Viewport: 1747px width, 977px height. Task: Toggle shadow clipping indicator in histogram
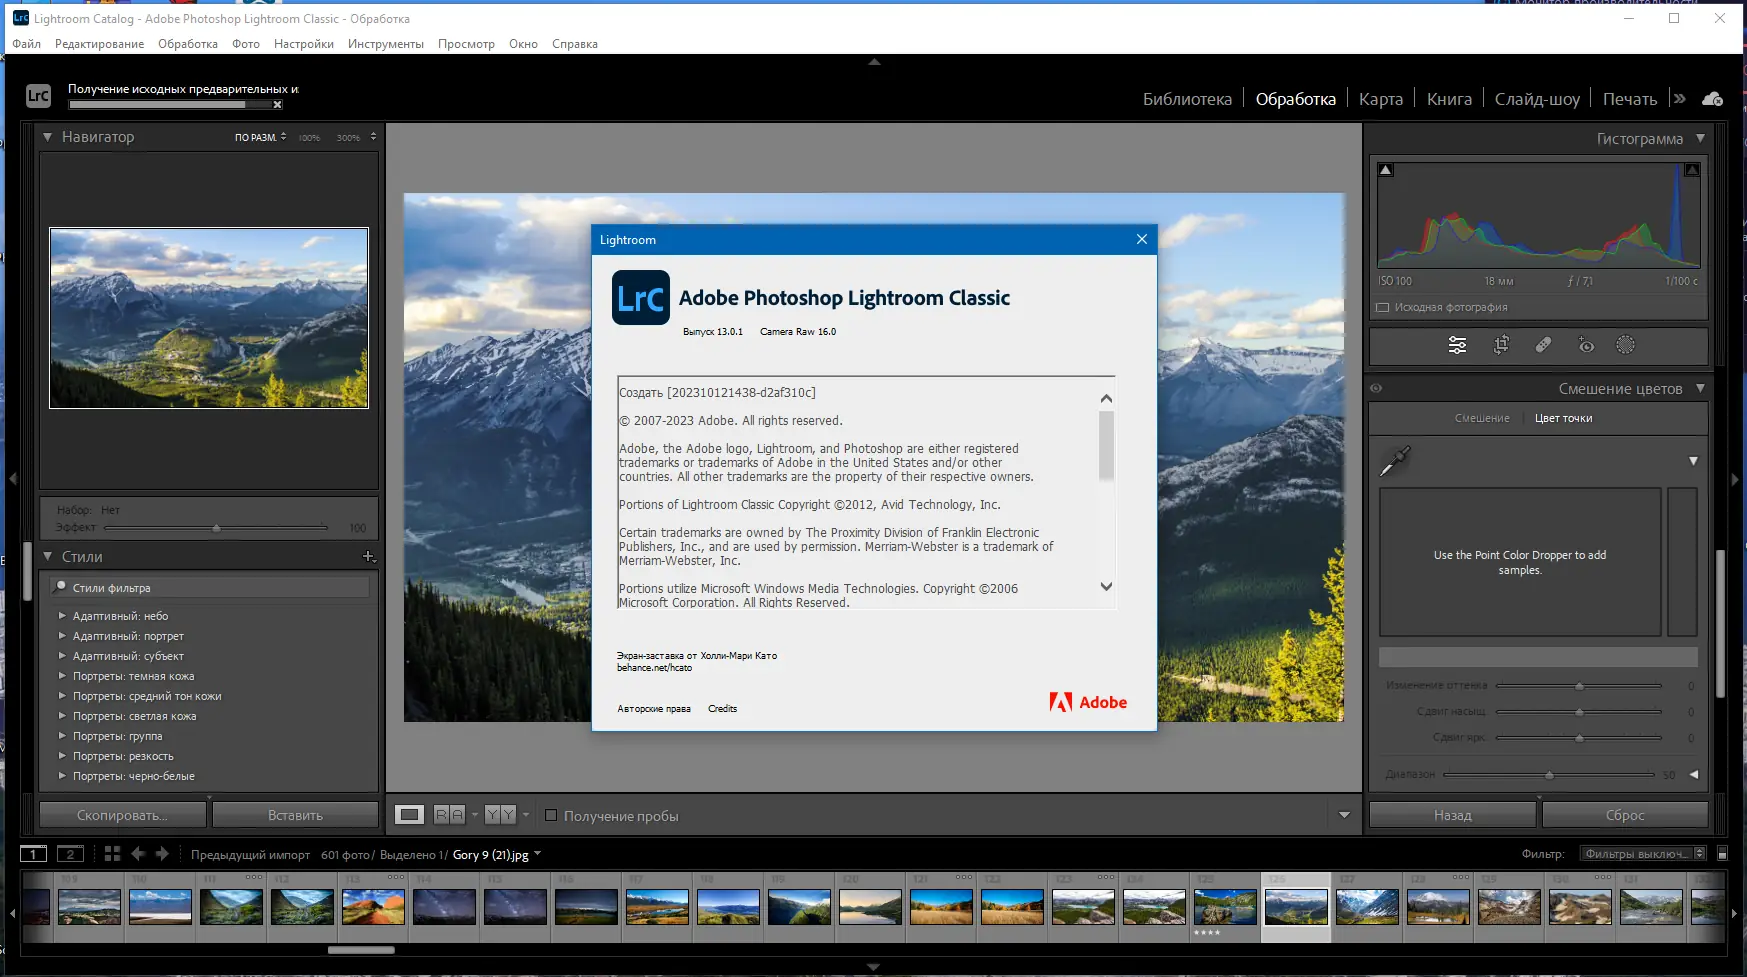(1386, 170)
